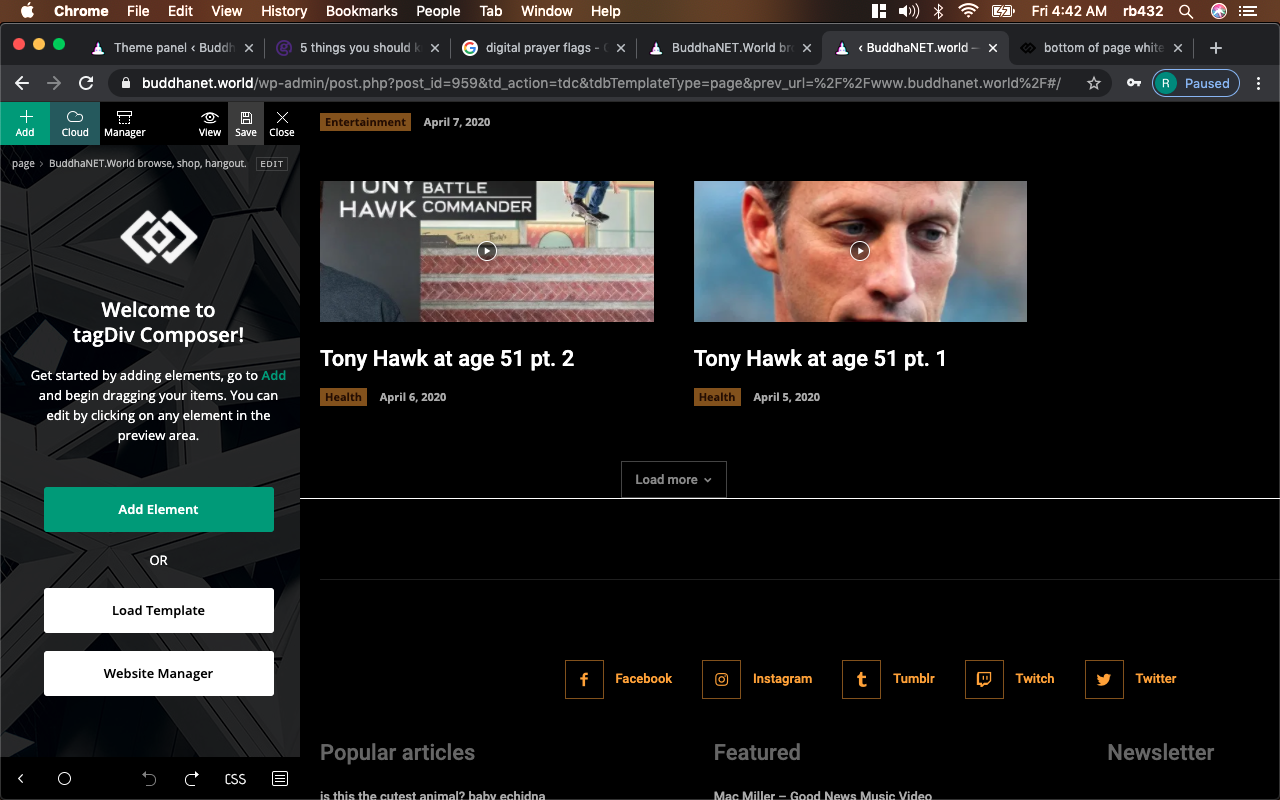Open the Website Manager button
Screen dimensions: 1280x800
click(159, 673)
